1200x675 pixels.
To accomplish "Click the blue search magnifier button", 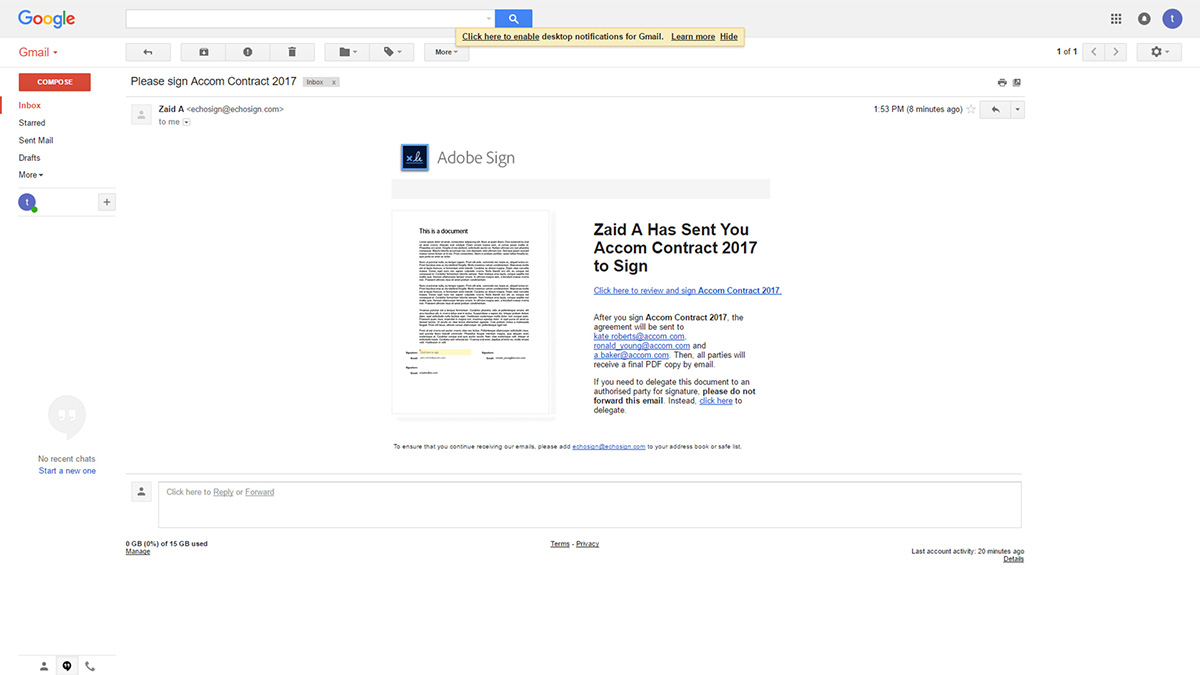I will (x=513, y=18).
